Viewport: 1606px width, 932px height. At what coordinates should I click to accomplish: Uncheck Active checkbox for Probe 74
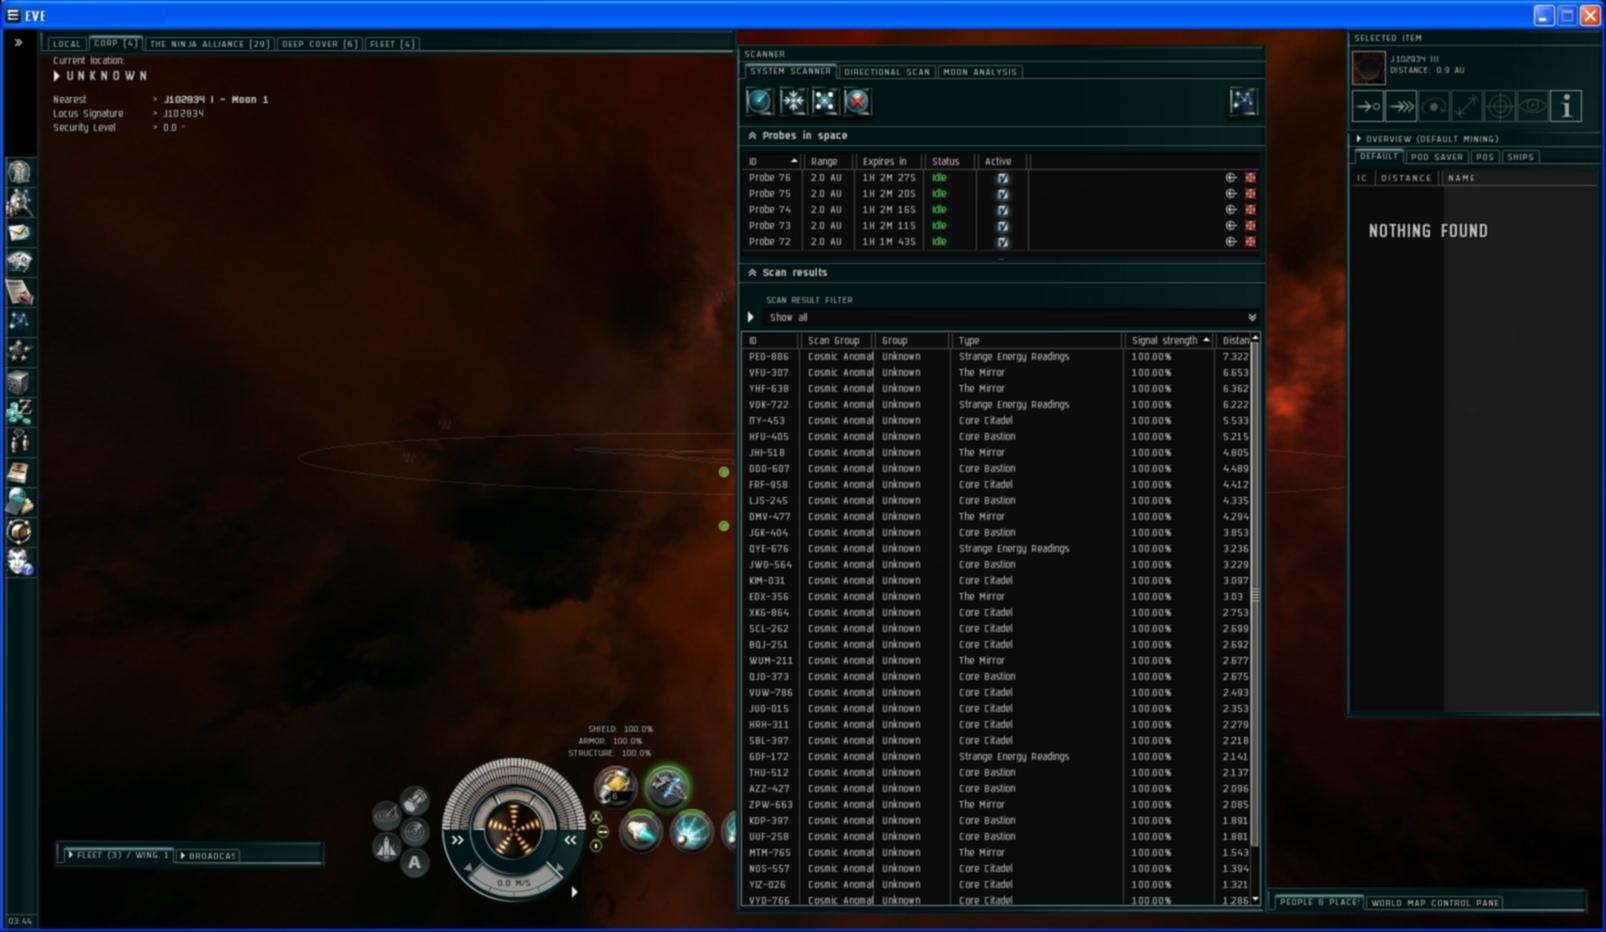click(x=1002, y=210)
